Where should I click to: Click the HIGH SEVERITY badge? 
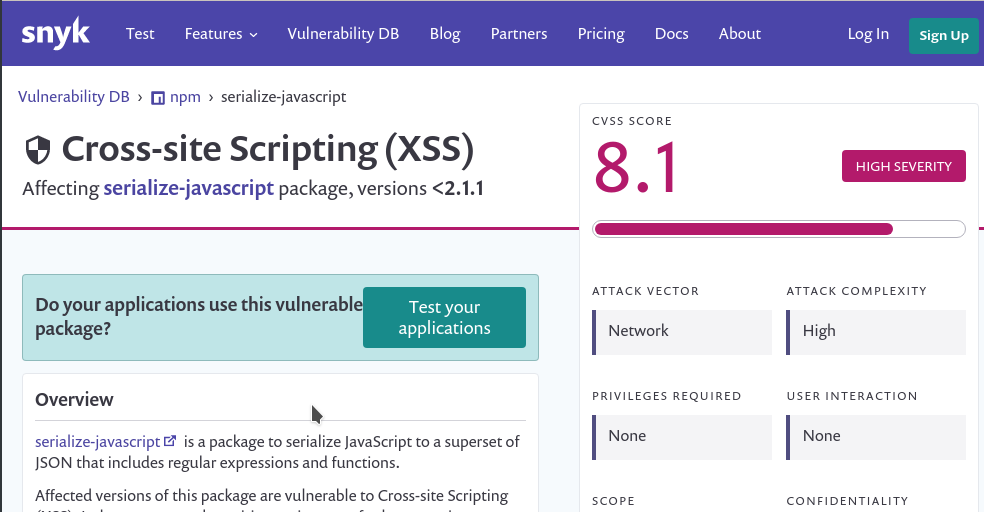[x=904, y=166]
